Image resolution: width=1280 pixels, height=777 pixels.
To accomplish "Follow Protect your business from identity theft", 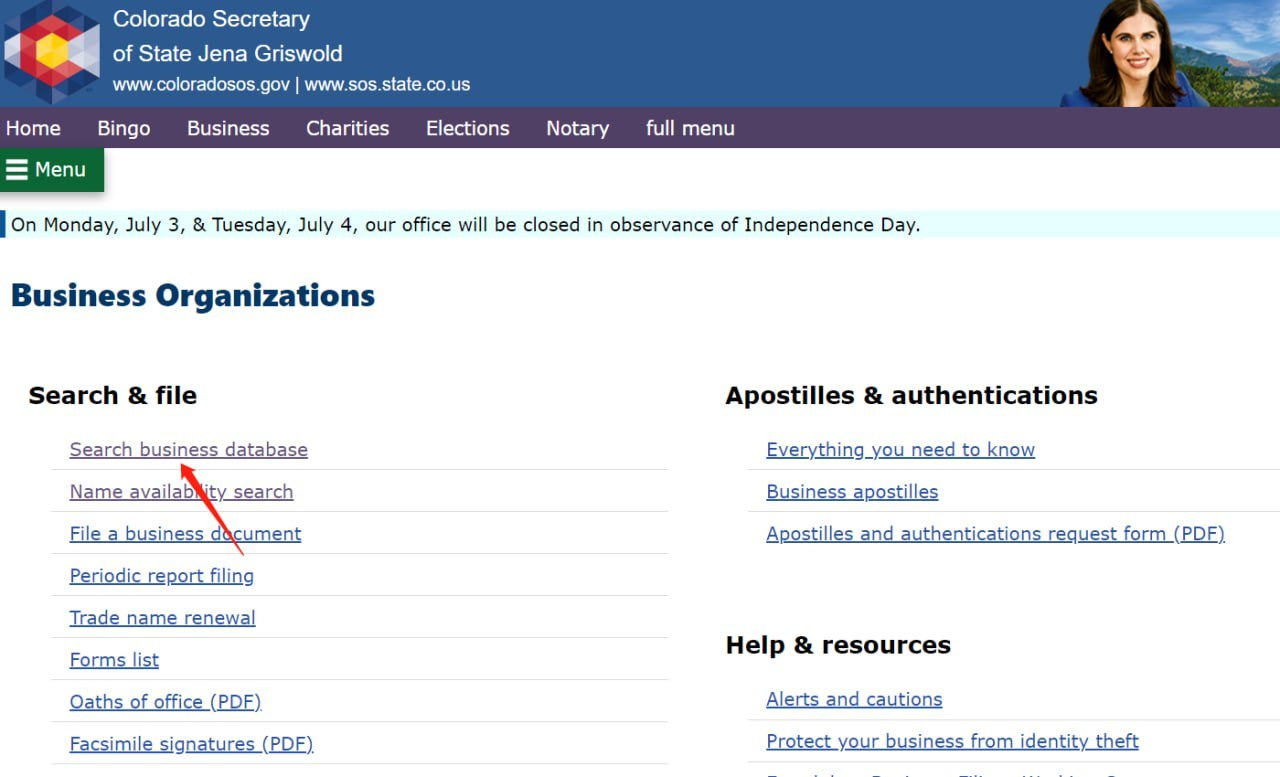I will pos(952,741).
